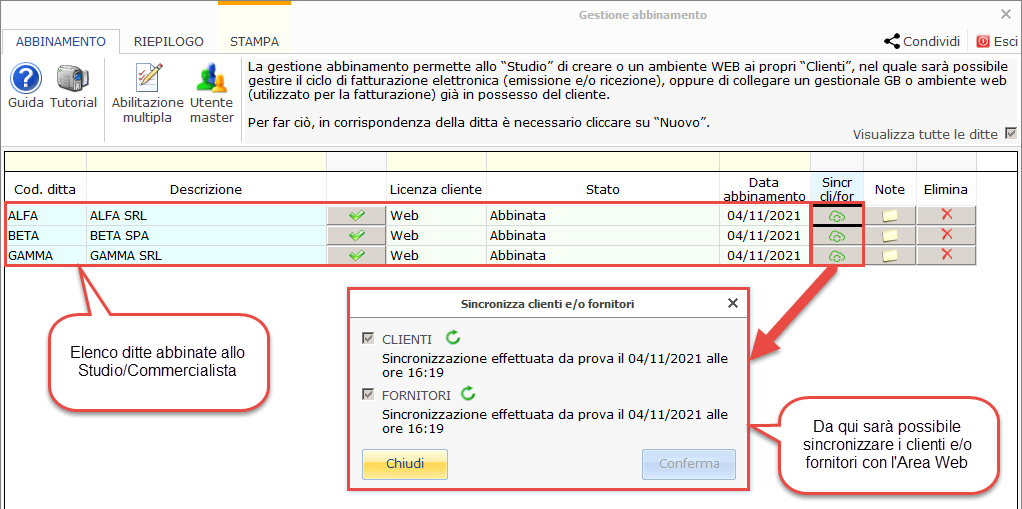
Task: Click green refresh icon next to FORNITORI
Action: click(468, 394)
